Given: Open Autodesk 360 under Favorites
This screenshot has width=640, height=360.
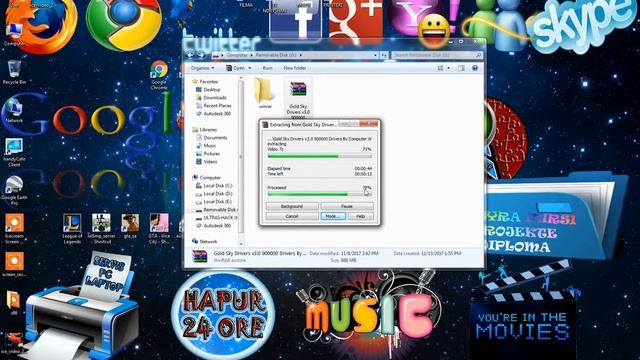Looking at the screenshot, I should tap(217, 113).
